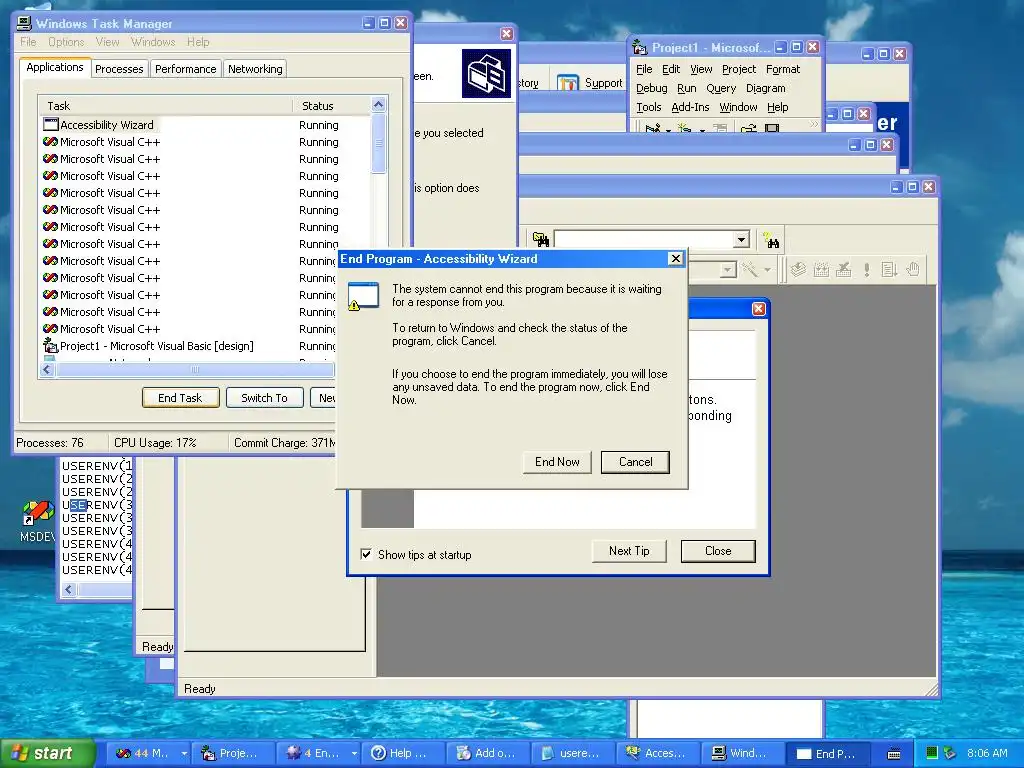
Task: Open the MSDEV desktop shortcut icon
Action: tap(38, 522)
